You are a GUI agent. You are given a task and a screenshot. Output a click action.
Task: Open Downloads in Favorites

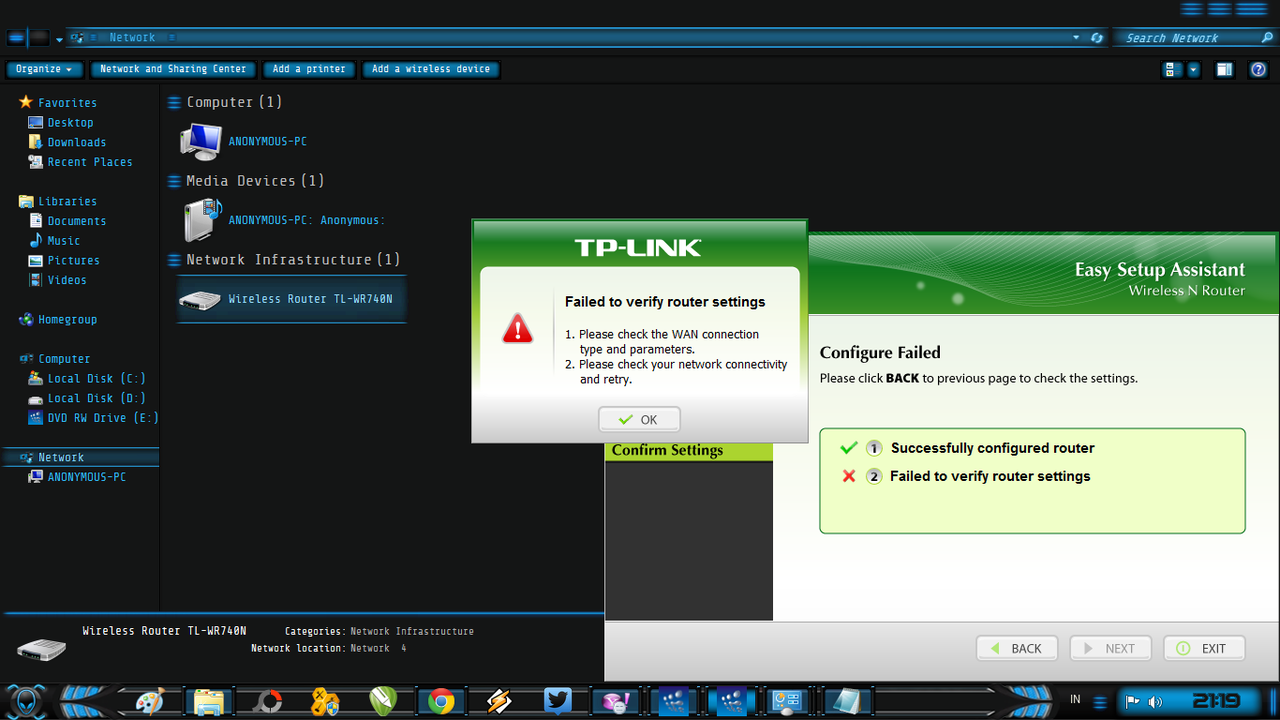[67, 142]
